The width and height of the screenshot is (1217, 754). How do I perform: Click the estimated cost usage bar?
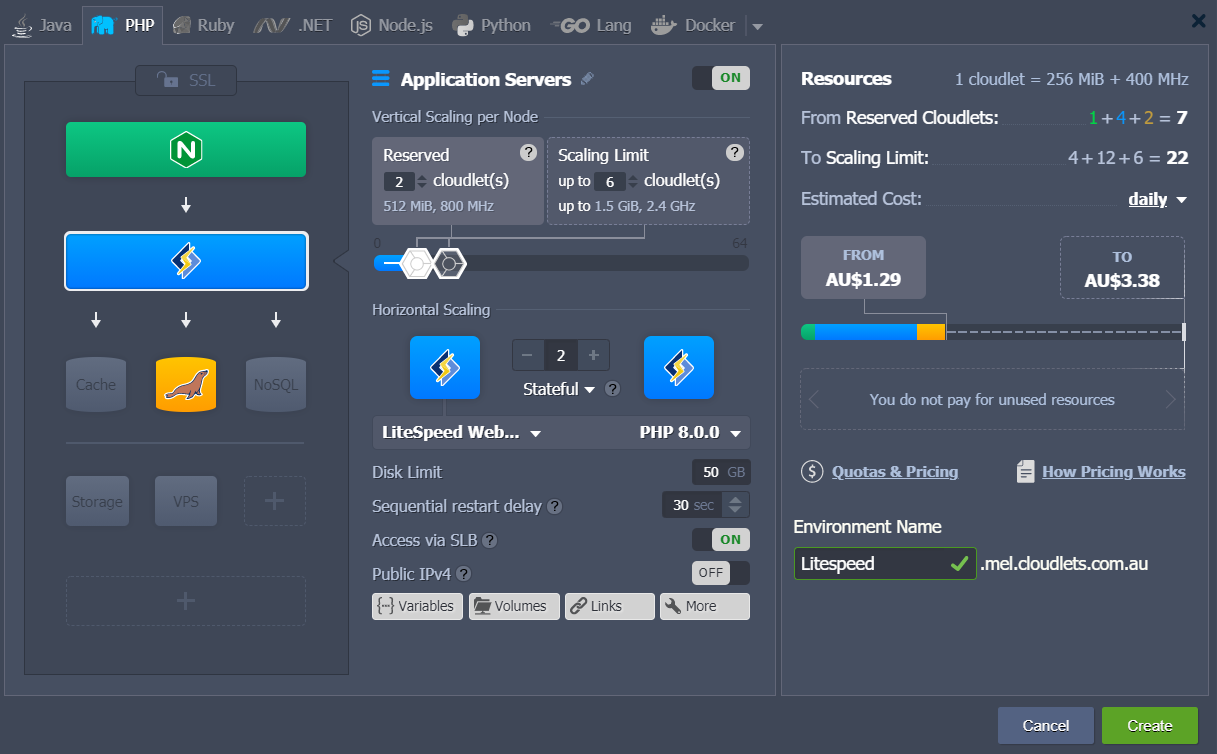(x=993, y=332)
